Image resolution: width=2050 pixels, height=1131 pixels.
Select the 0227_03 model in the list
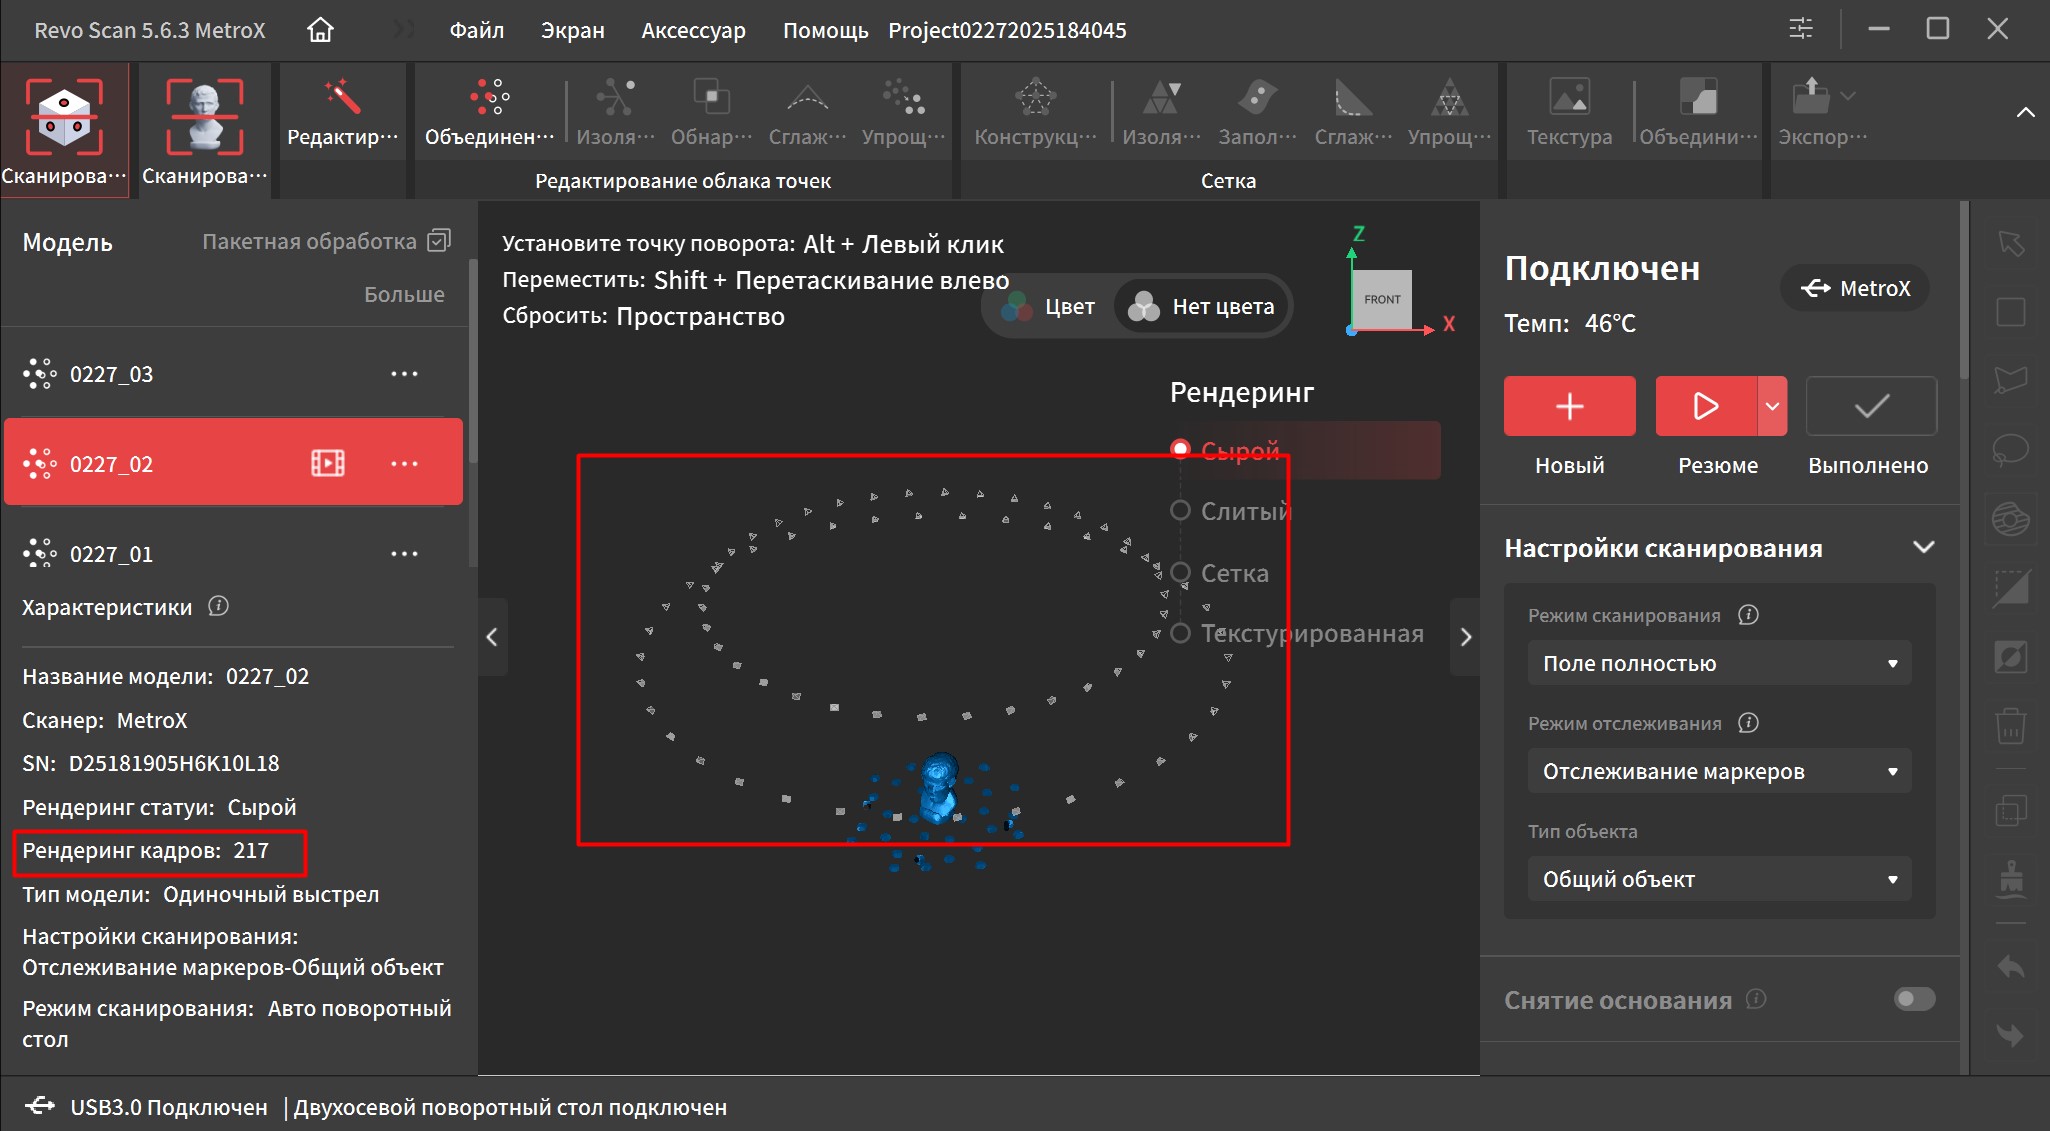[x=112, y=374]
